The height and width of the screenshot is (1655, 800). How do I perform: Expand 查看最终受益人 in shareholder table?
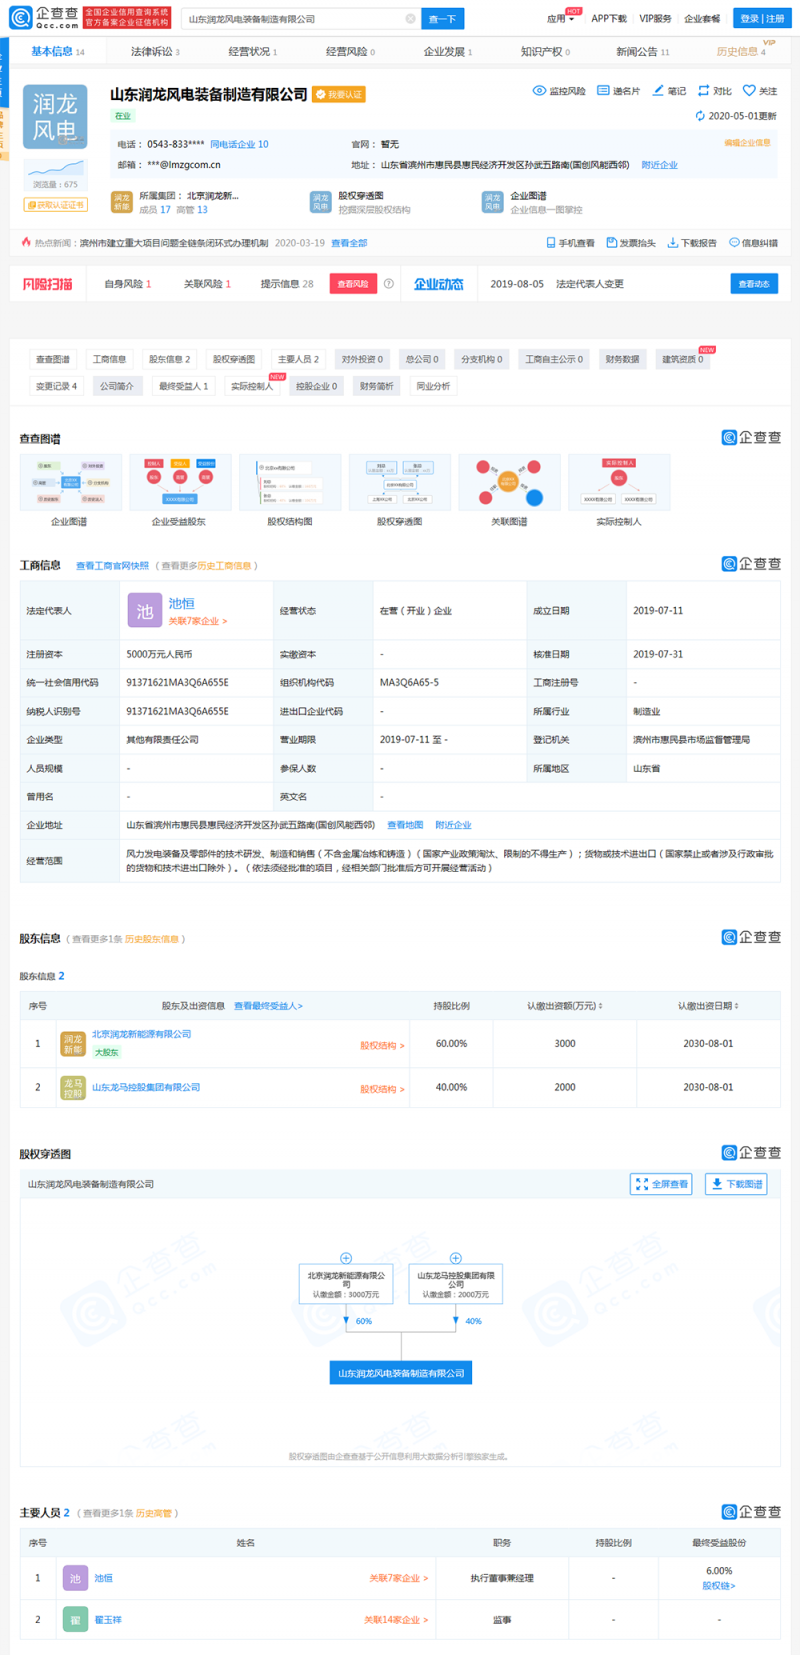tap(268, 1006)
